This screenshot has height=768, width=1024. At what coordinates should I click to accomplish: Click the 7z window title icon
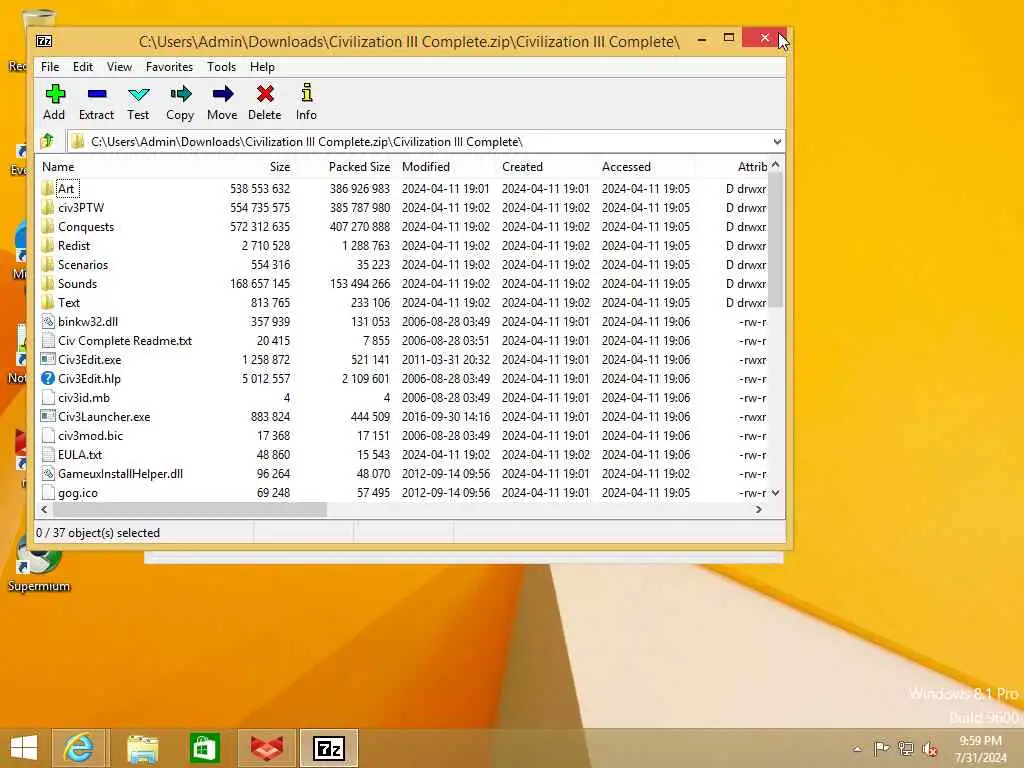(x=44, y=41)
